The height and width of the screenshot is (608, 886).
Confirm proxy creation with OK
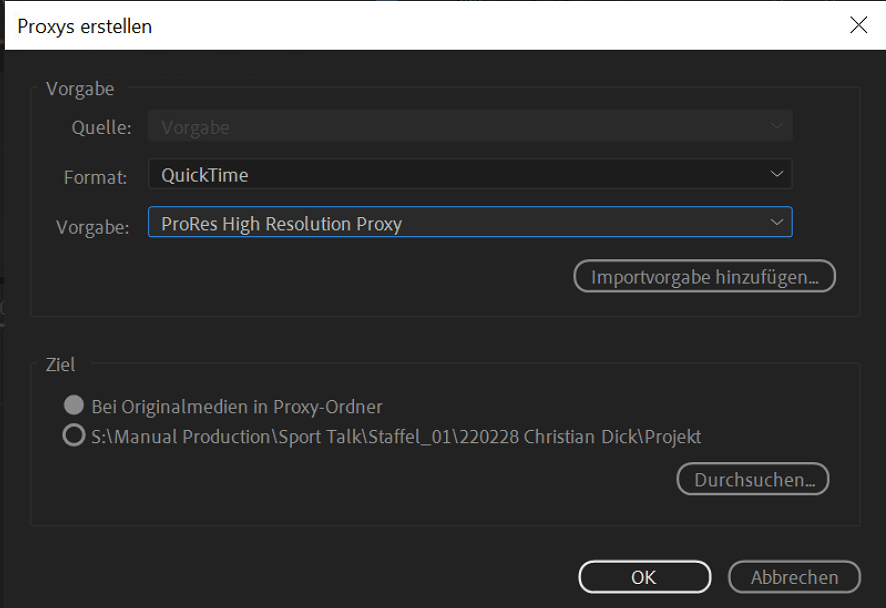644,577
